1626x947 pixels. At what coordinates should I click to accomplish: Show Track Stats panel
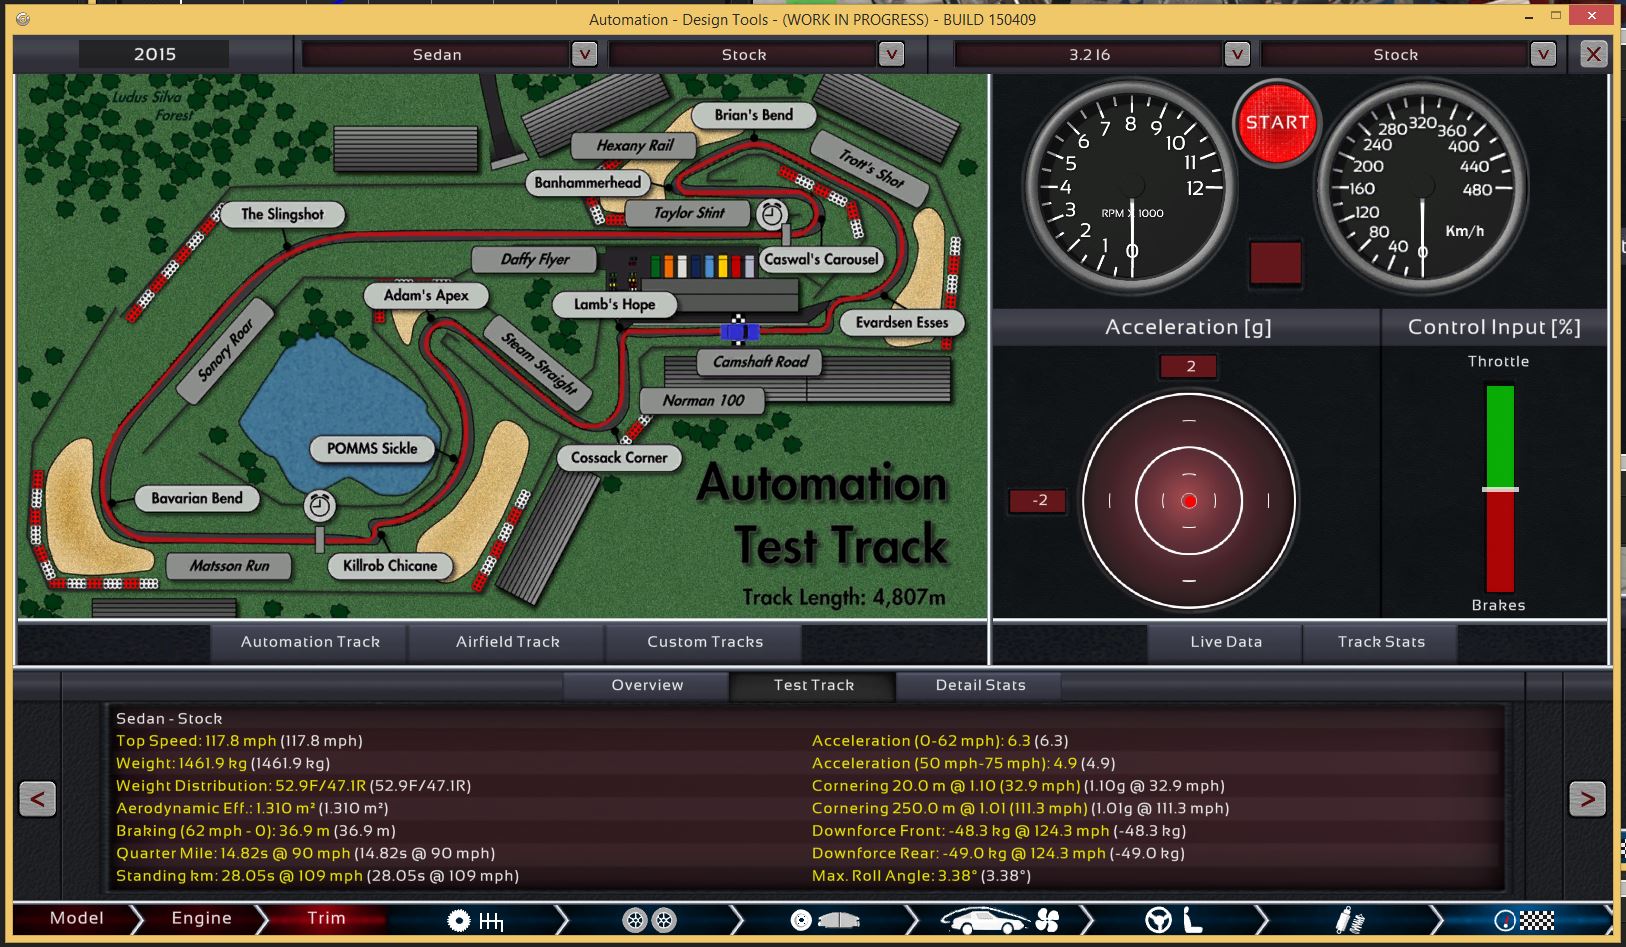click(1381, 642)
